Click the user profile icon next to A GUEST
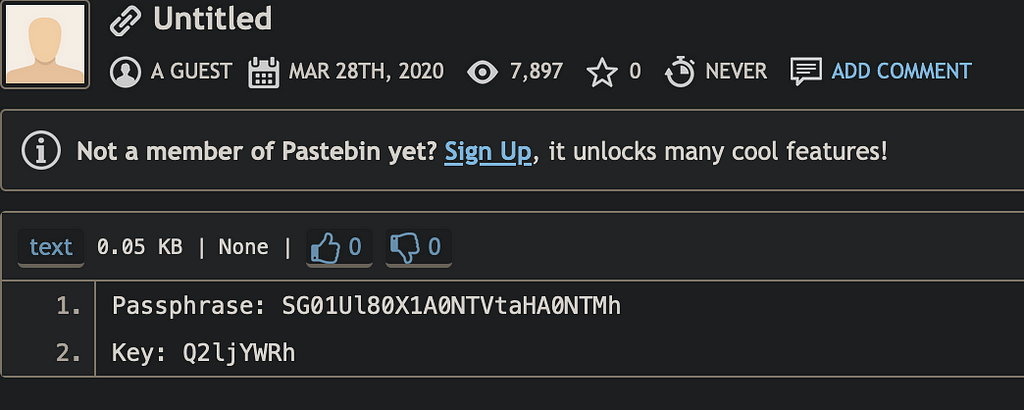Screen dimensions: 1024x410 click(125, 72)
